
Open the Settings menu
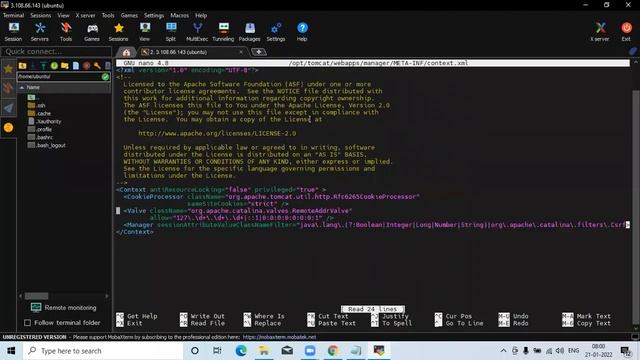click(154, 16)
